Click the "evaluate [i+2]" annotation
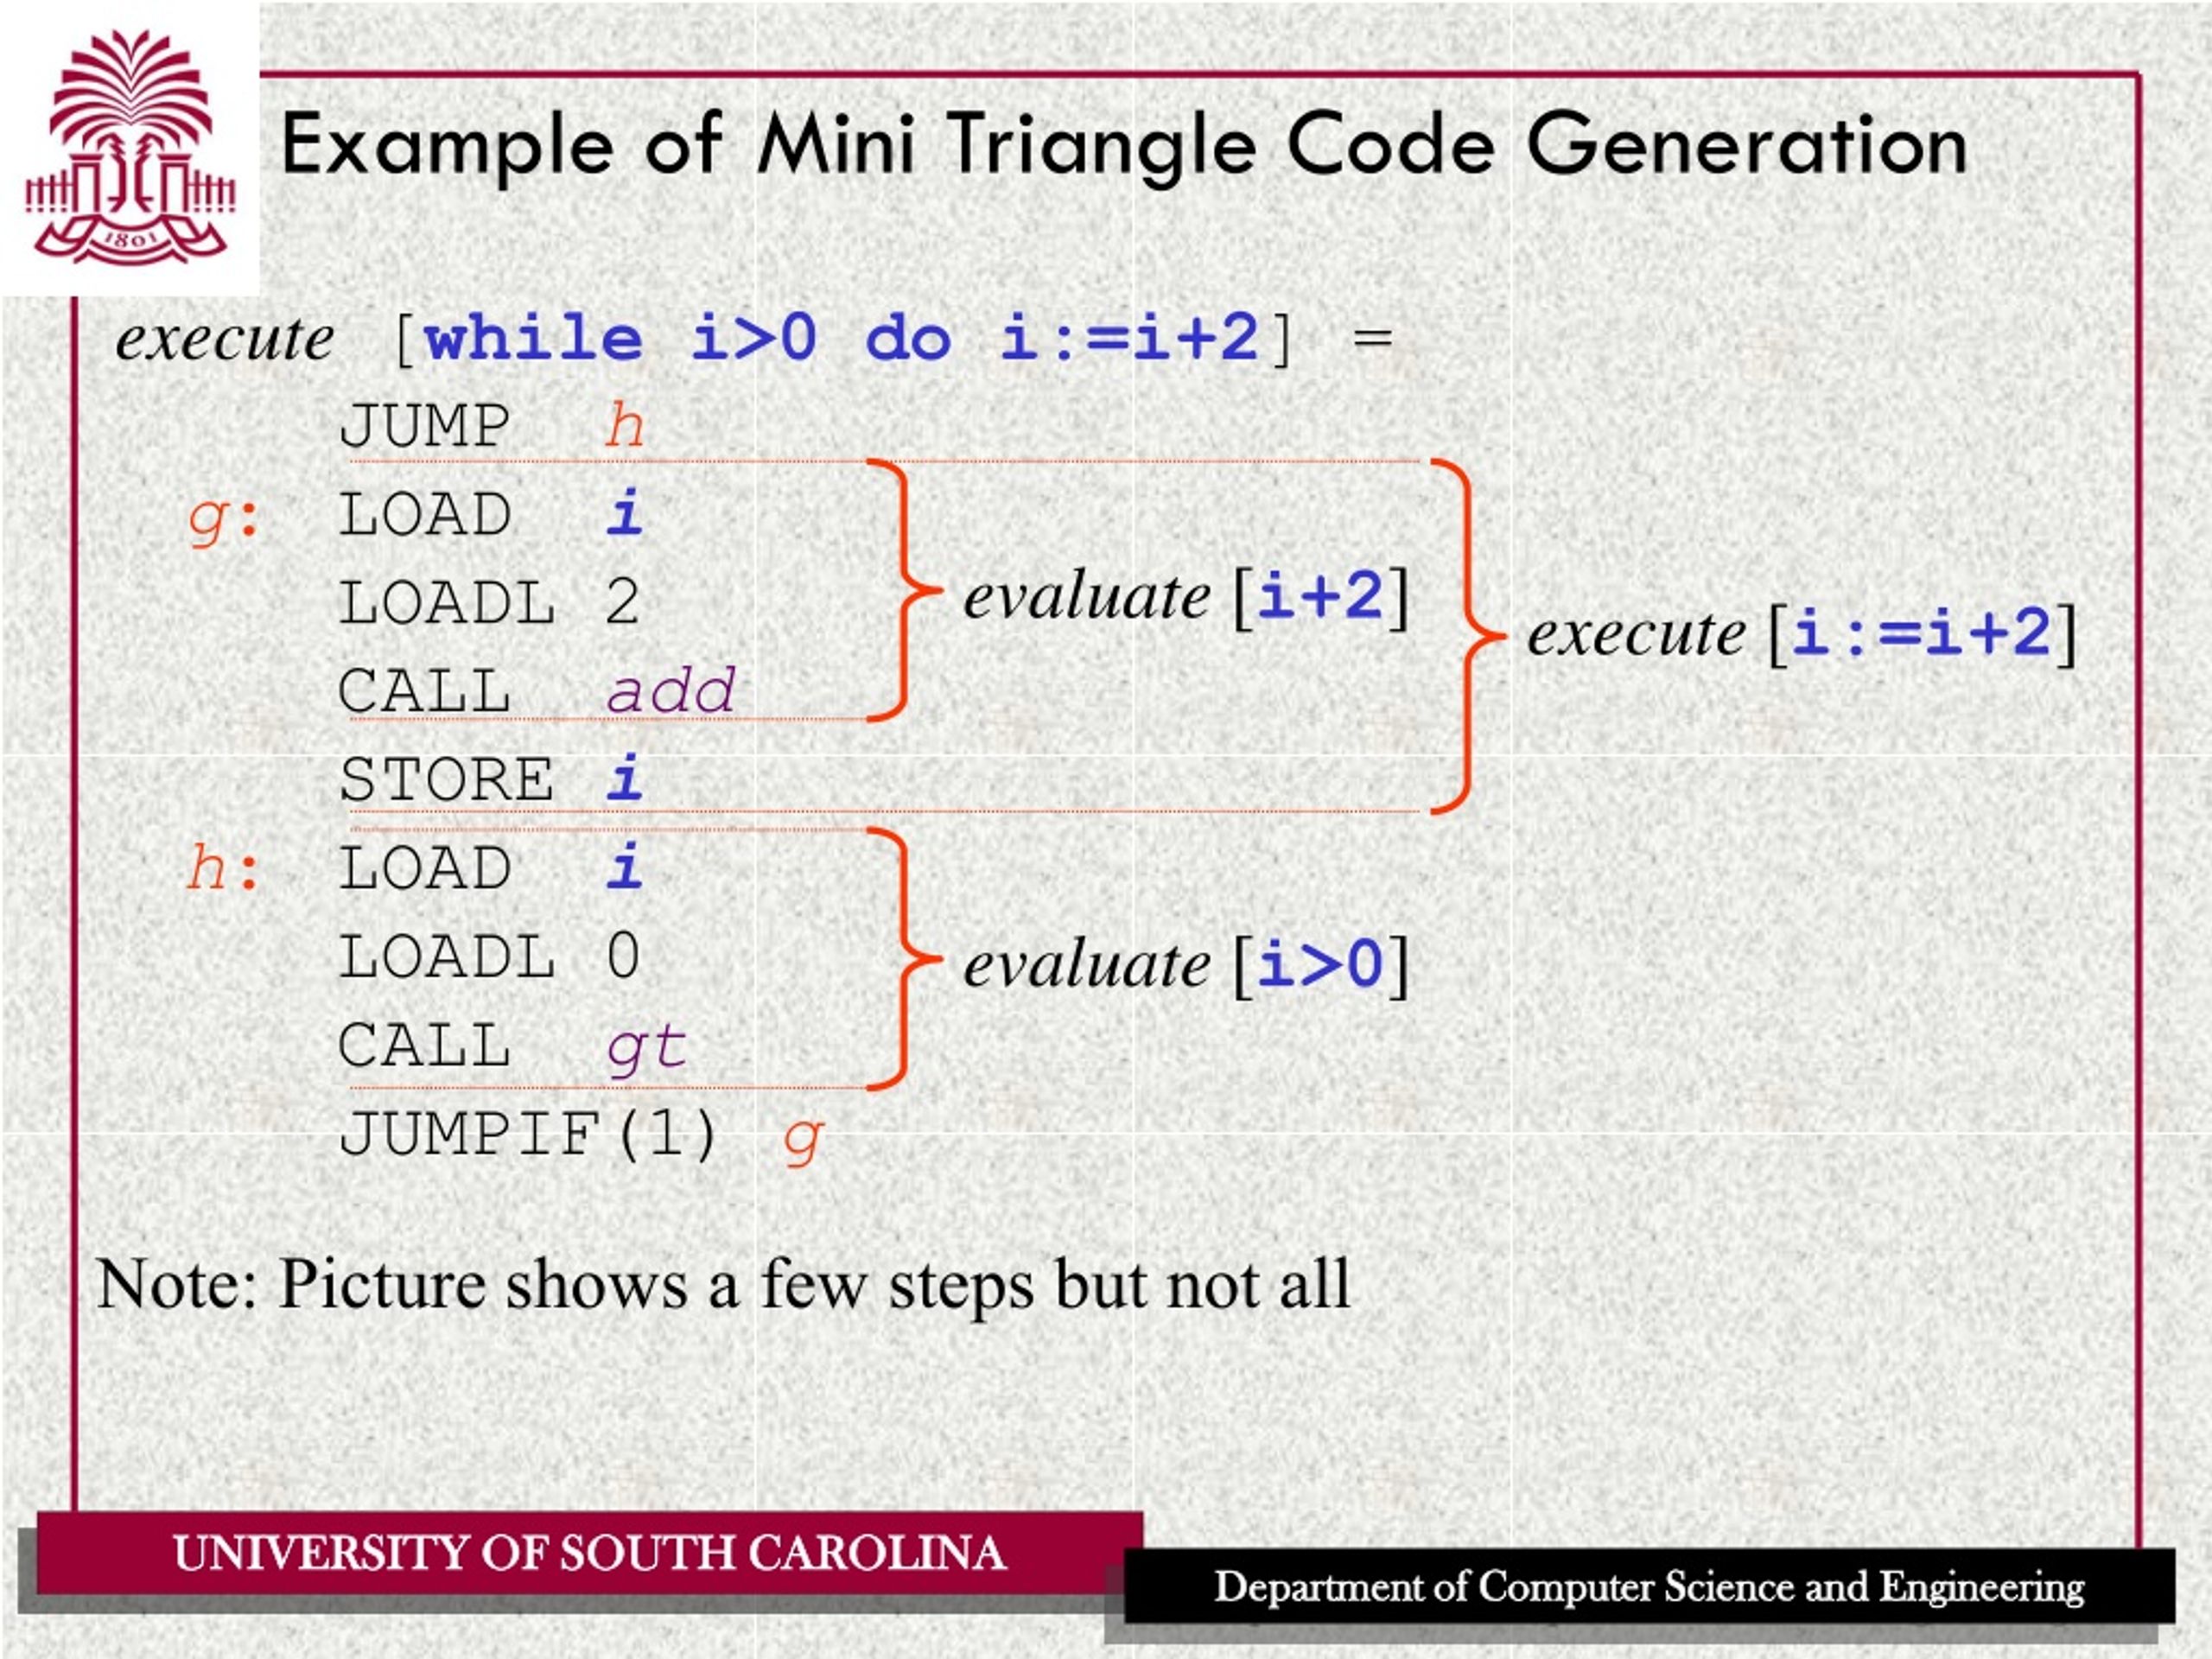This screenshot has width=2212, height=1659. 1186,597
